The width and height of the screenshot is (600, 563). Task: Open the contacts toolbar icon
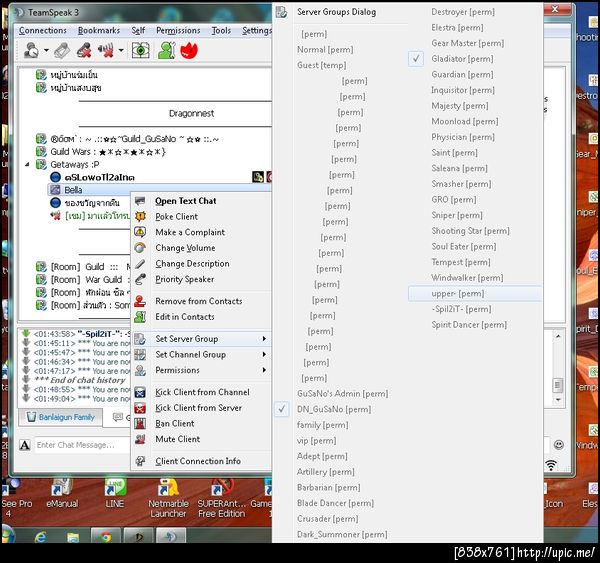pyautogui.click(x=167, y=50)
